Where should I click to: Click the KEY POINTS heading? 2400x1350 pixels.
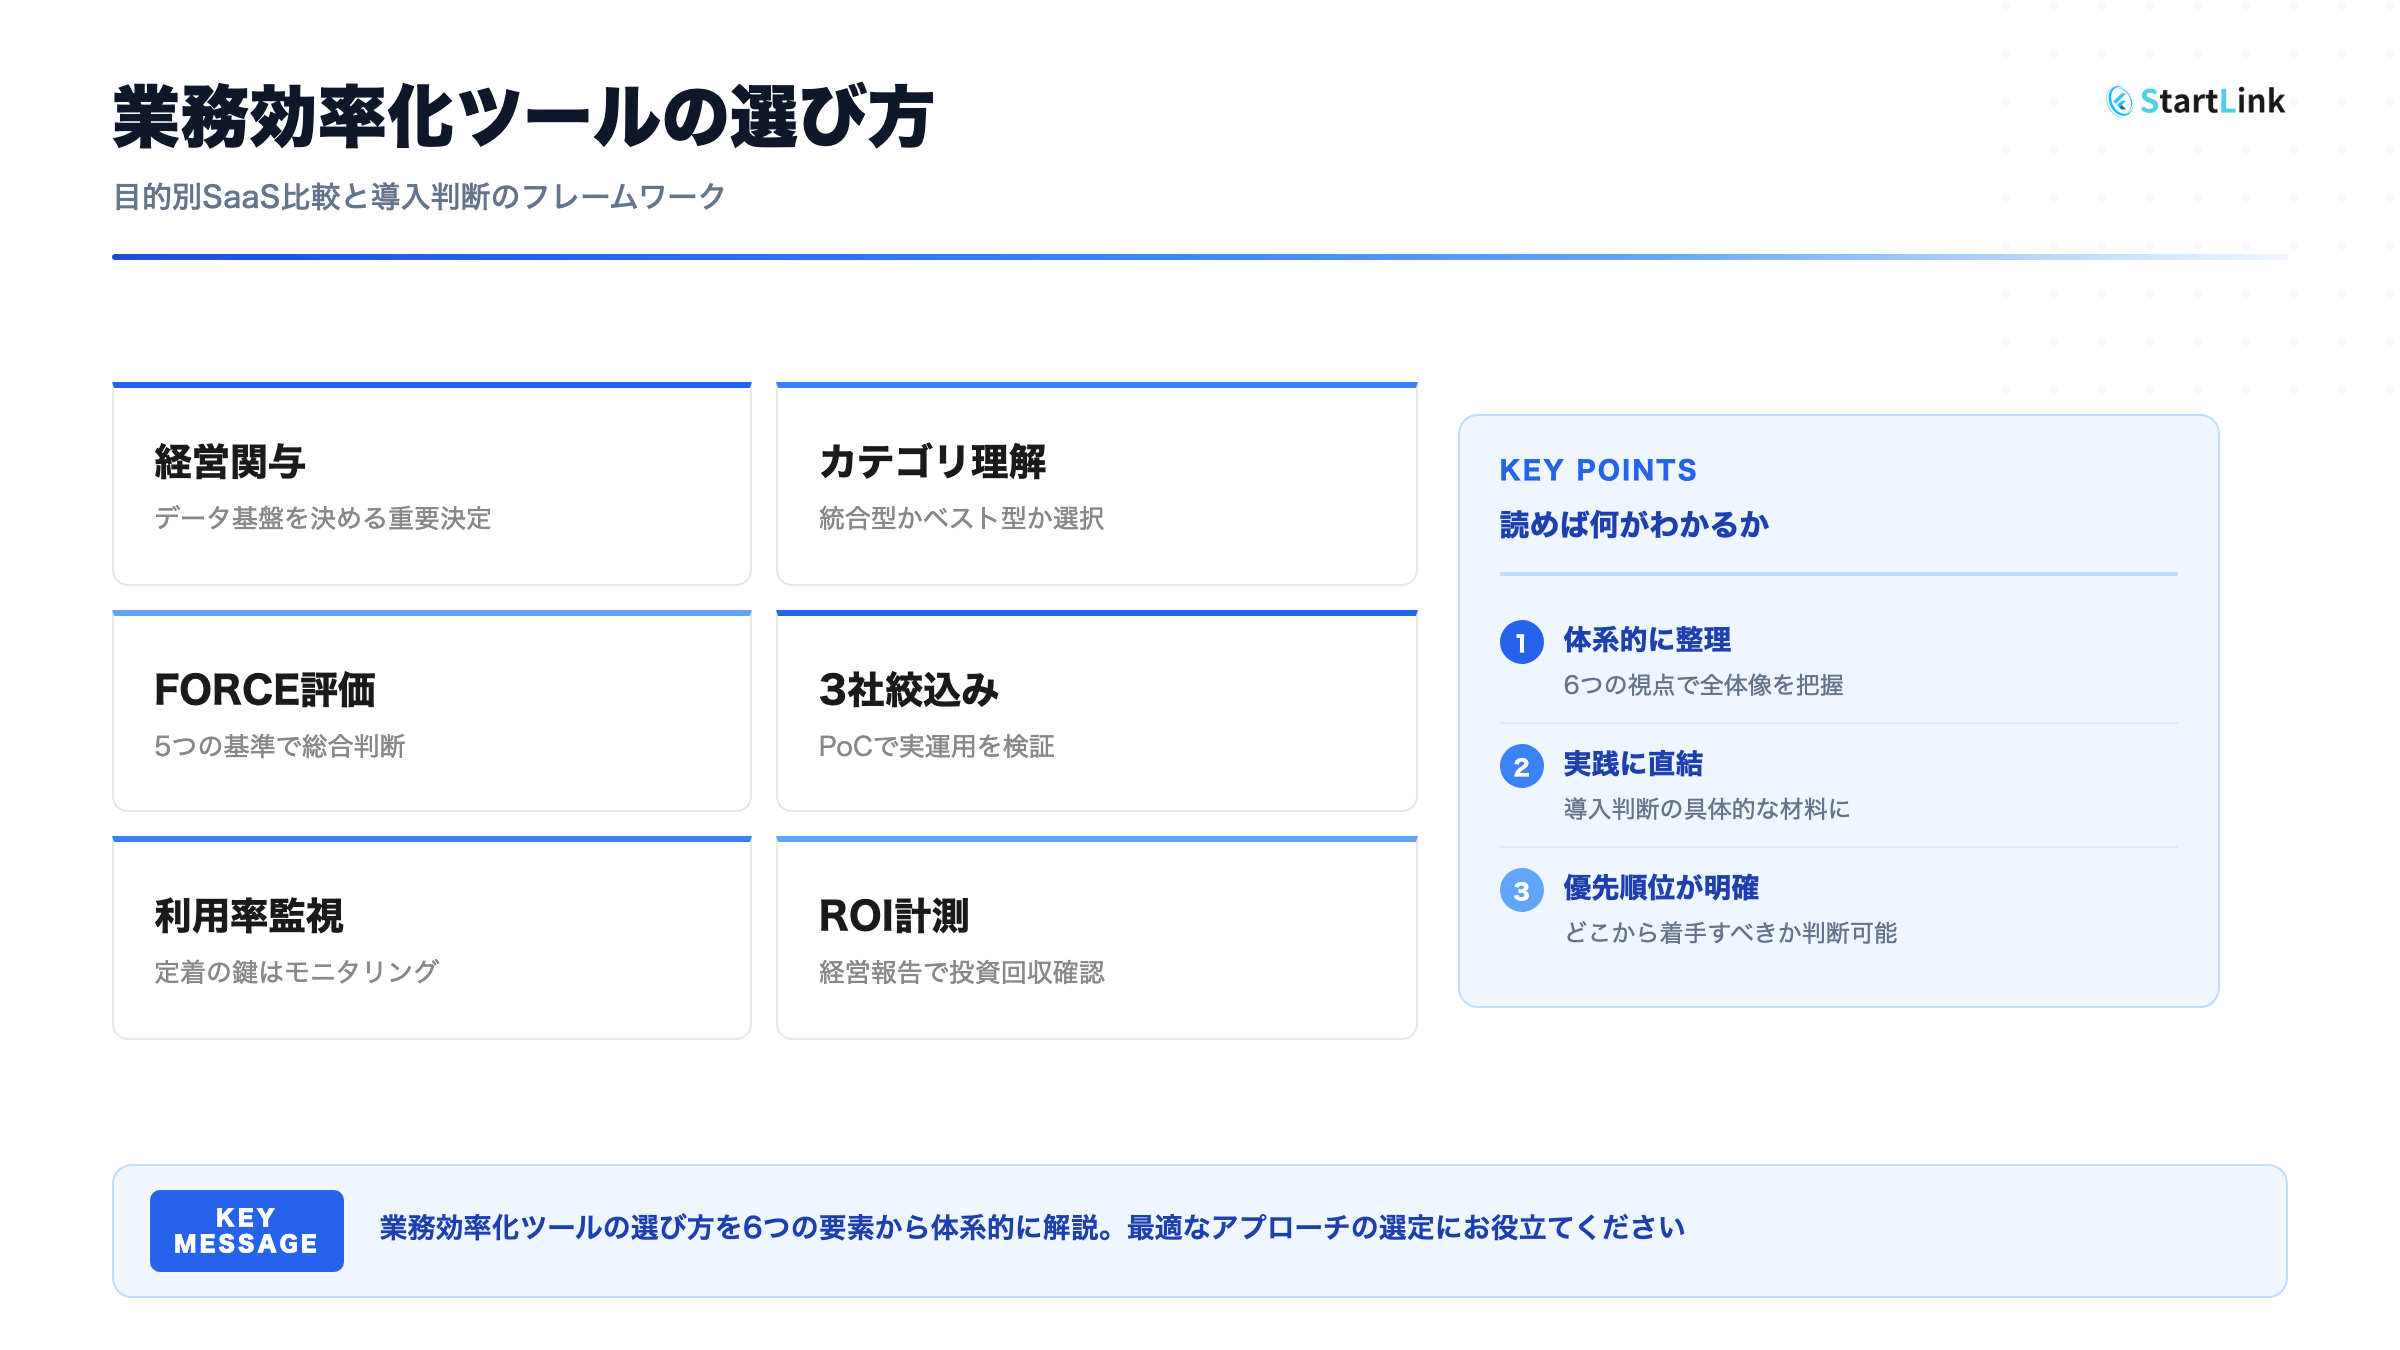(1597, 470)
